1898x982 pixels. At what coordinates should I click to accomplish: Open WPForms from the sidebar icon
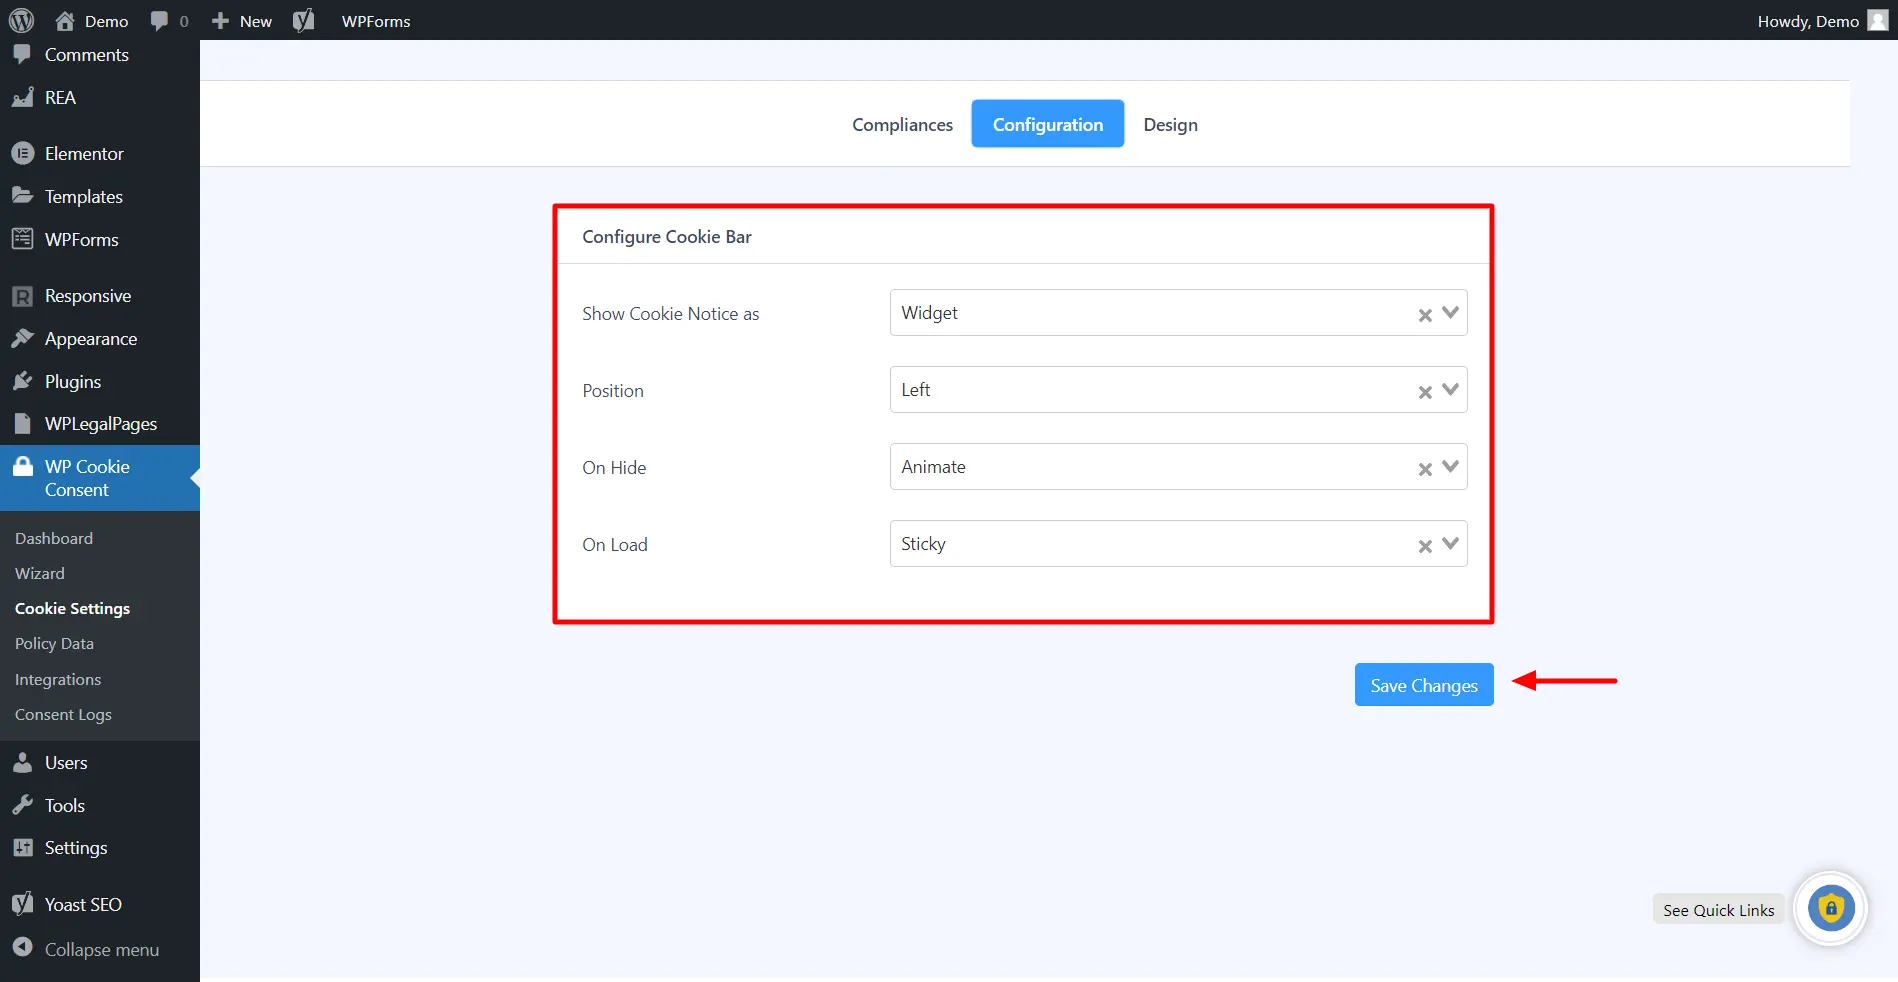(22, 239)
